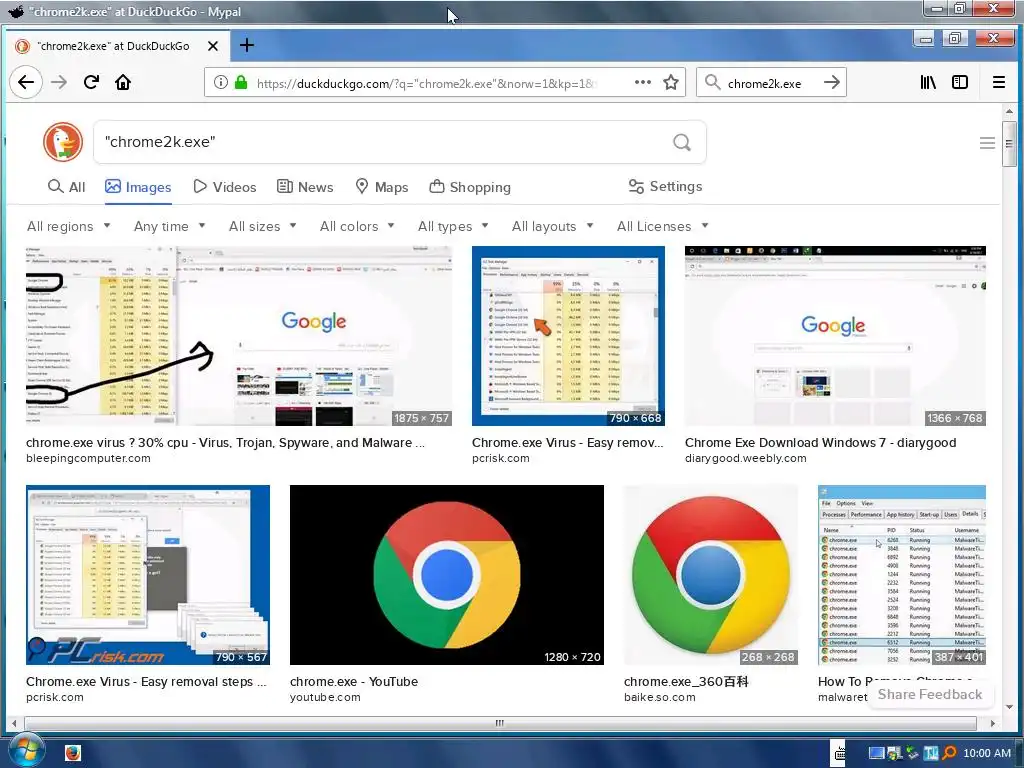Click the 'chrome.exe - YouTube' title
1024x768 pixels.
(x=354, y=681)
